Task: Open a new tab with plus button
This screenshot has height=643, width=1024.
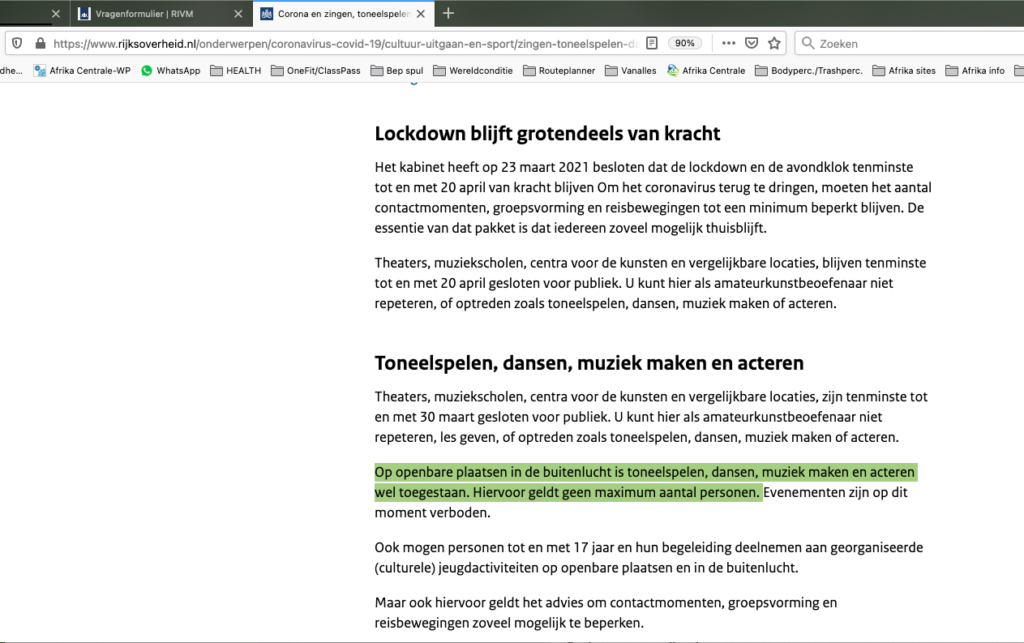Action: 448,13
